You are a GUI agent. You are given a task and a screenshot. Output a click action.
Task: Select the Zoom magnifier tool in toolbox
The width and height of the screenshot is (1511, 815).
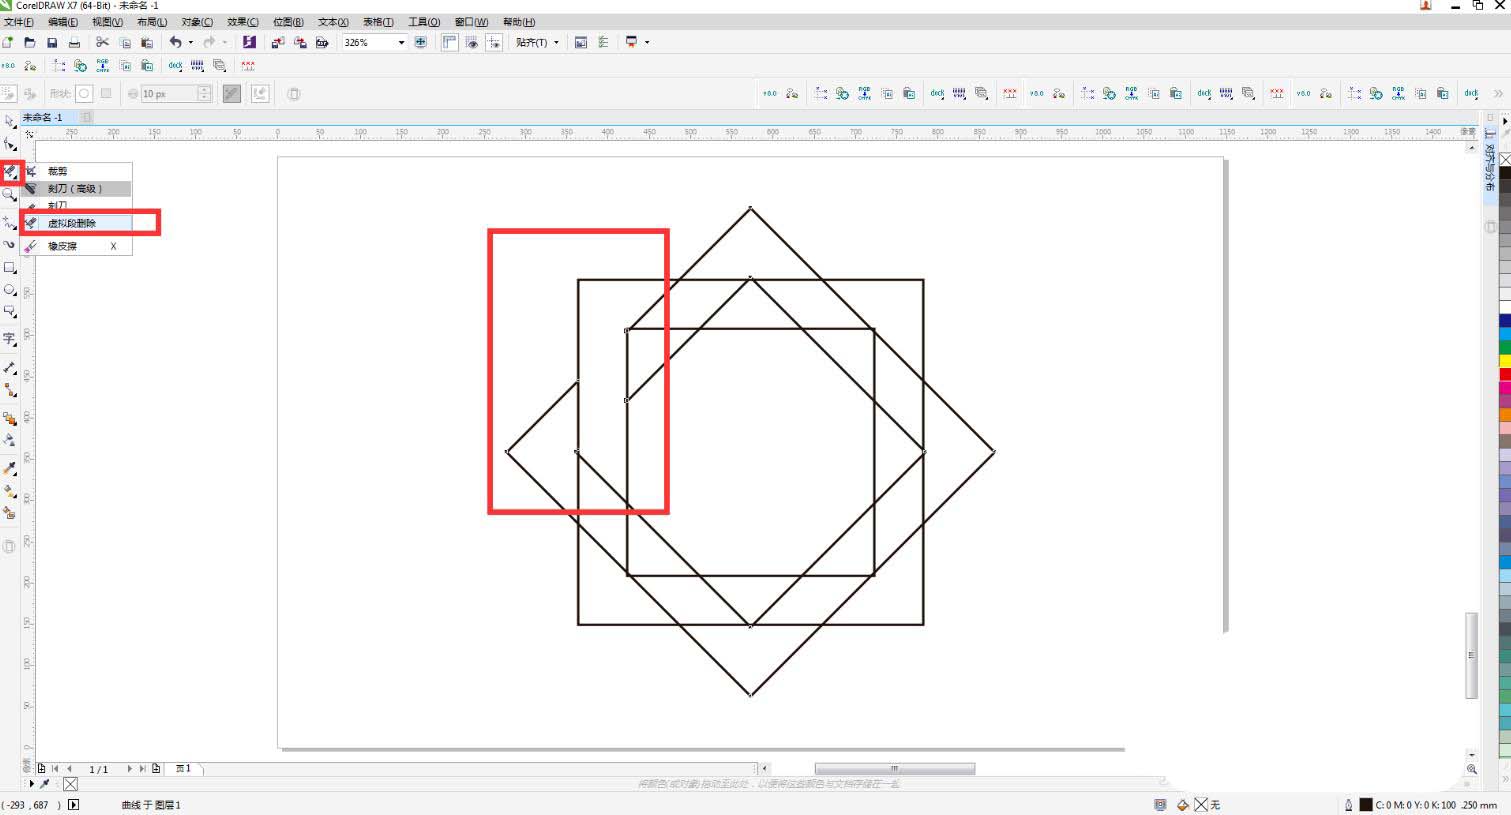pyautogui.click(x=9, y=196)
